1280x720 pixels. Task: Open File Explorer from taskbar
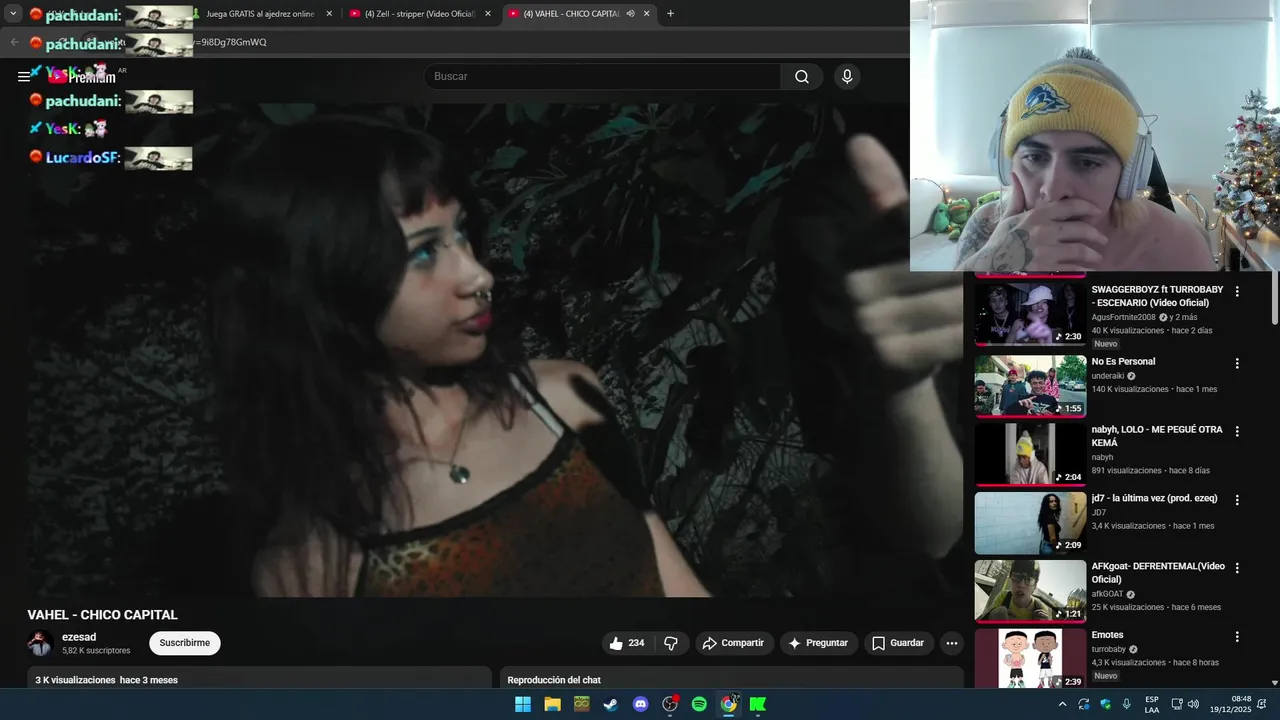[552, 704]
